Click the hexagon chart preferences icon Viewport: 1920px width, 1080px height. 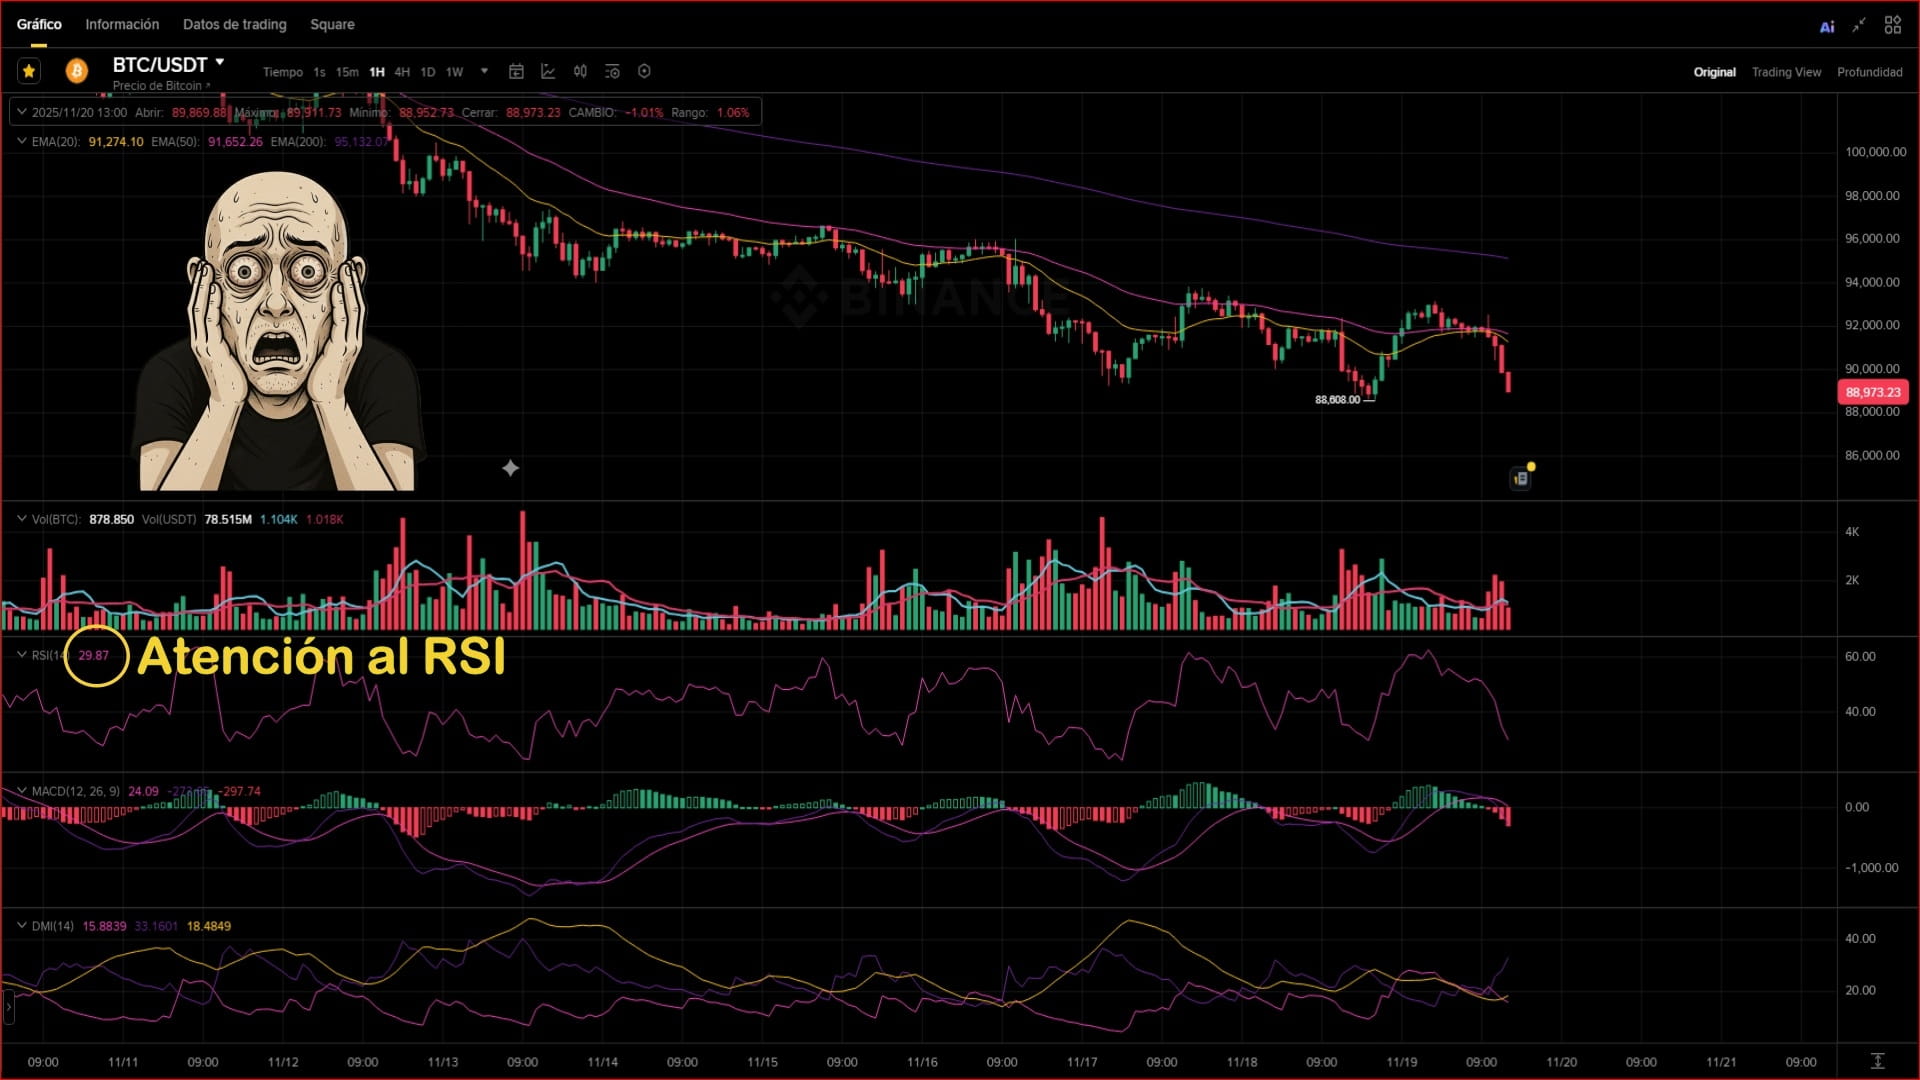click(644, 71)
